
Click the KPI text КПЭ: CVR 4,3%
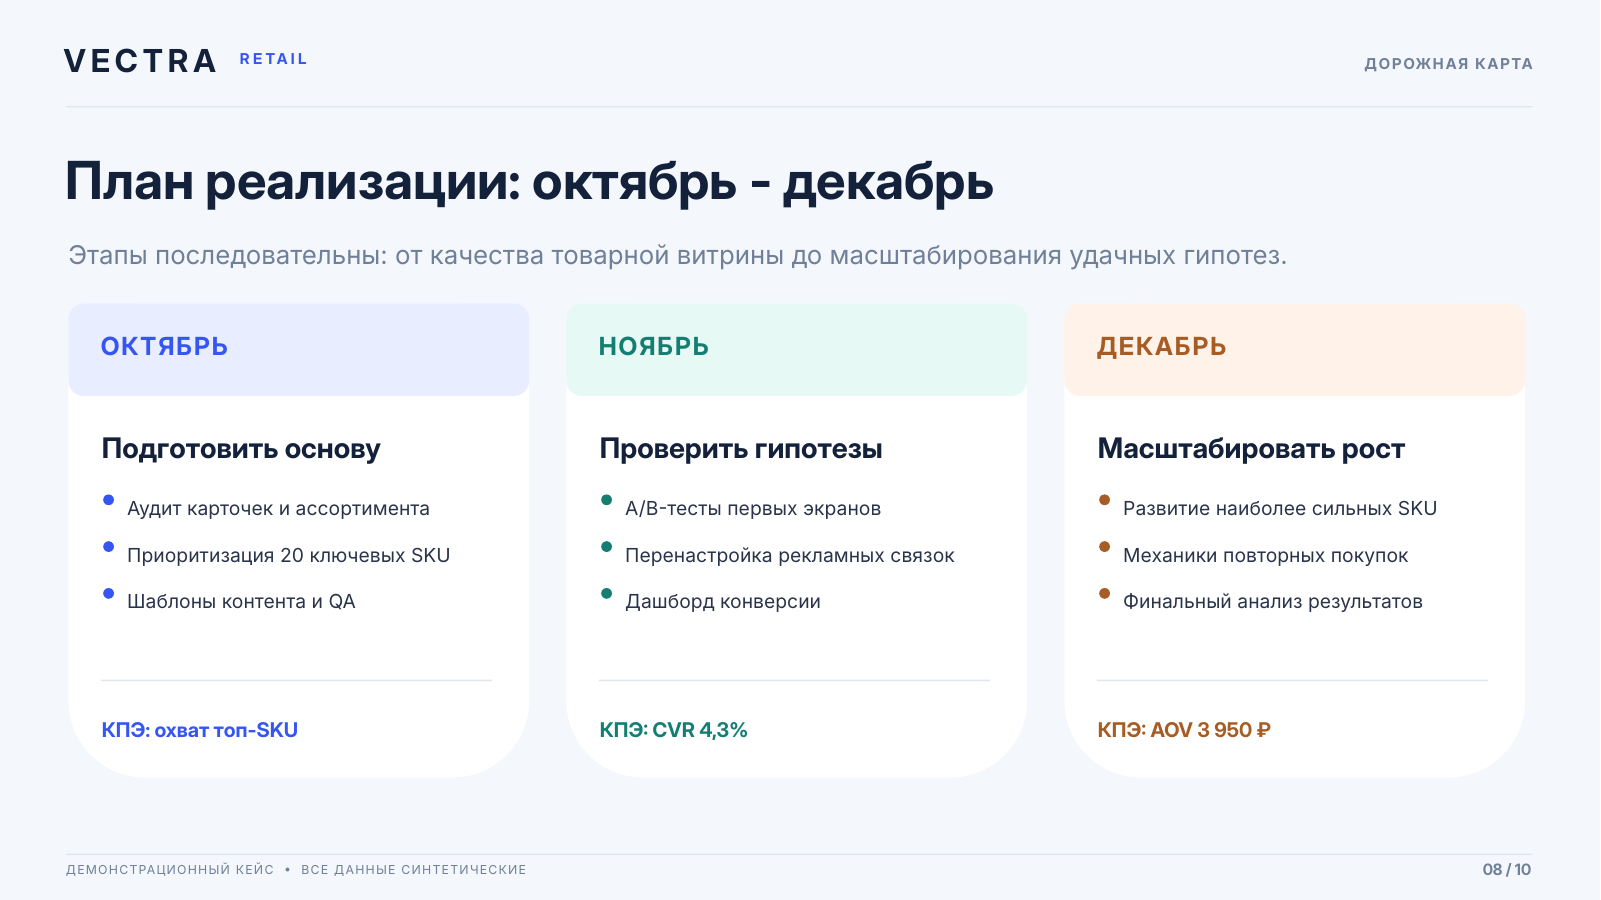coord(673,730)
